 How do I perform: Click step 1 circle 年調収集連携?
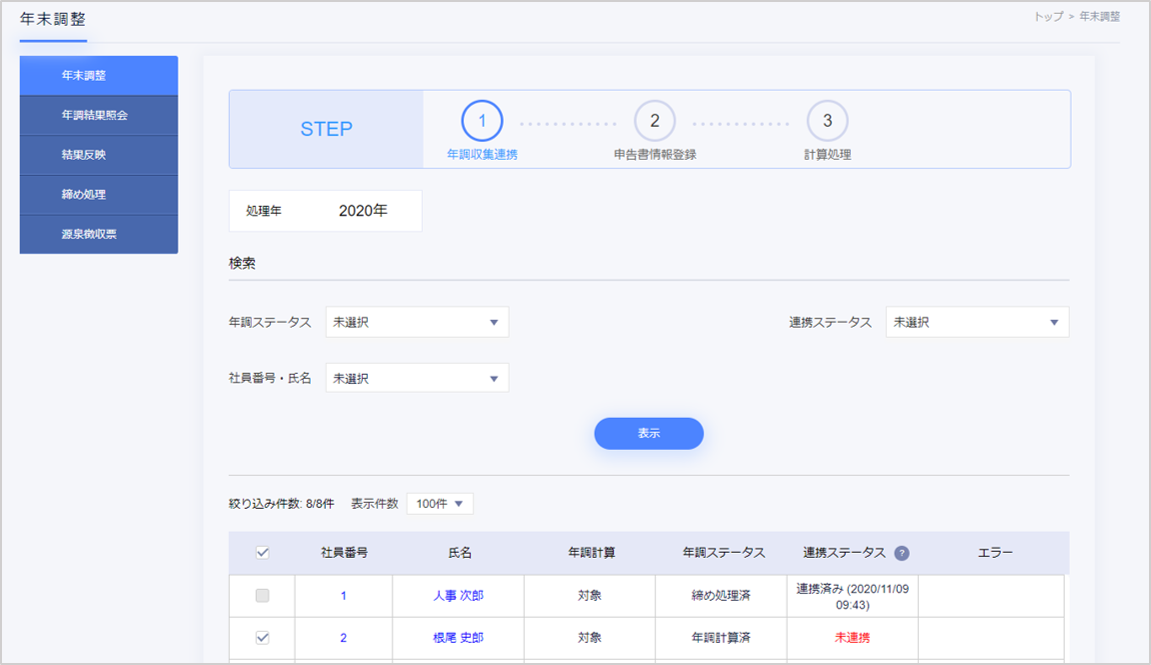tap(482, 121)
